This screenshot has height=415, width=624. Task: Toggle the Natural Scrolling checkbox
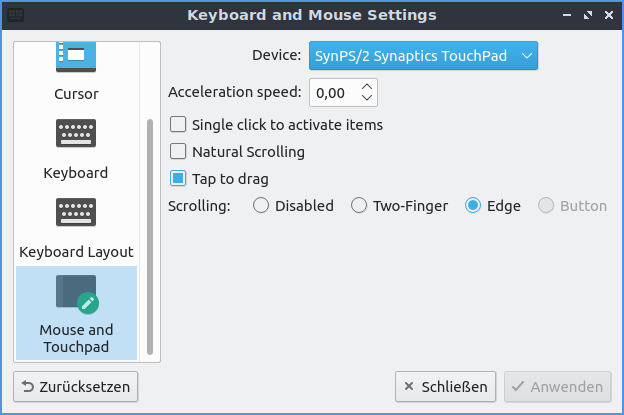[178, 152]
